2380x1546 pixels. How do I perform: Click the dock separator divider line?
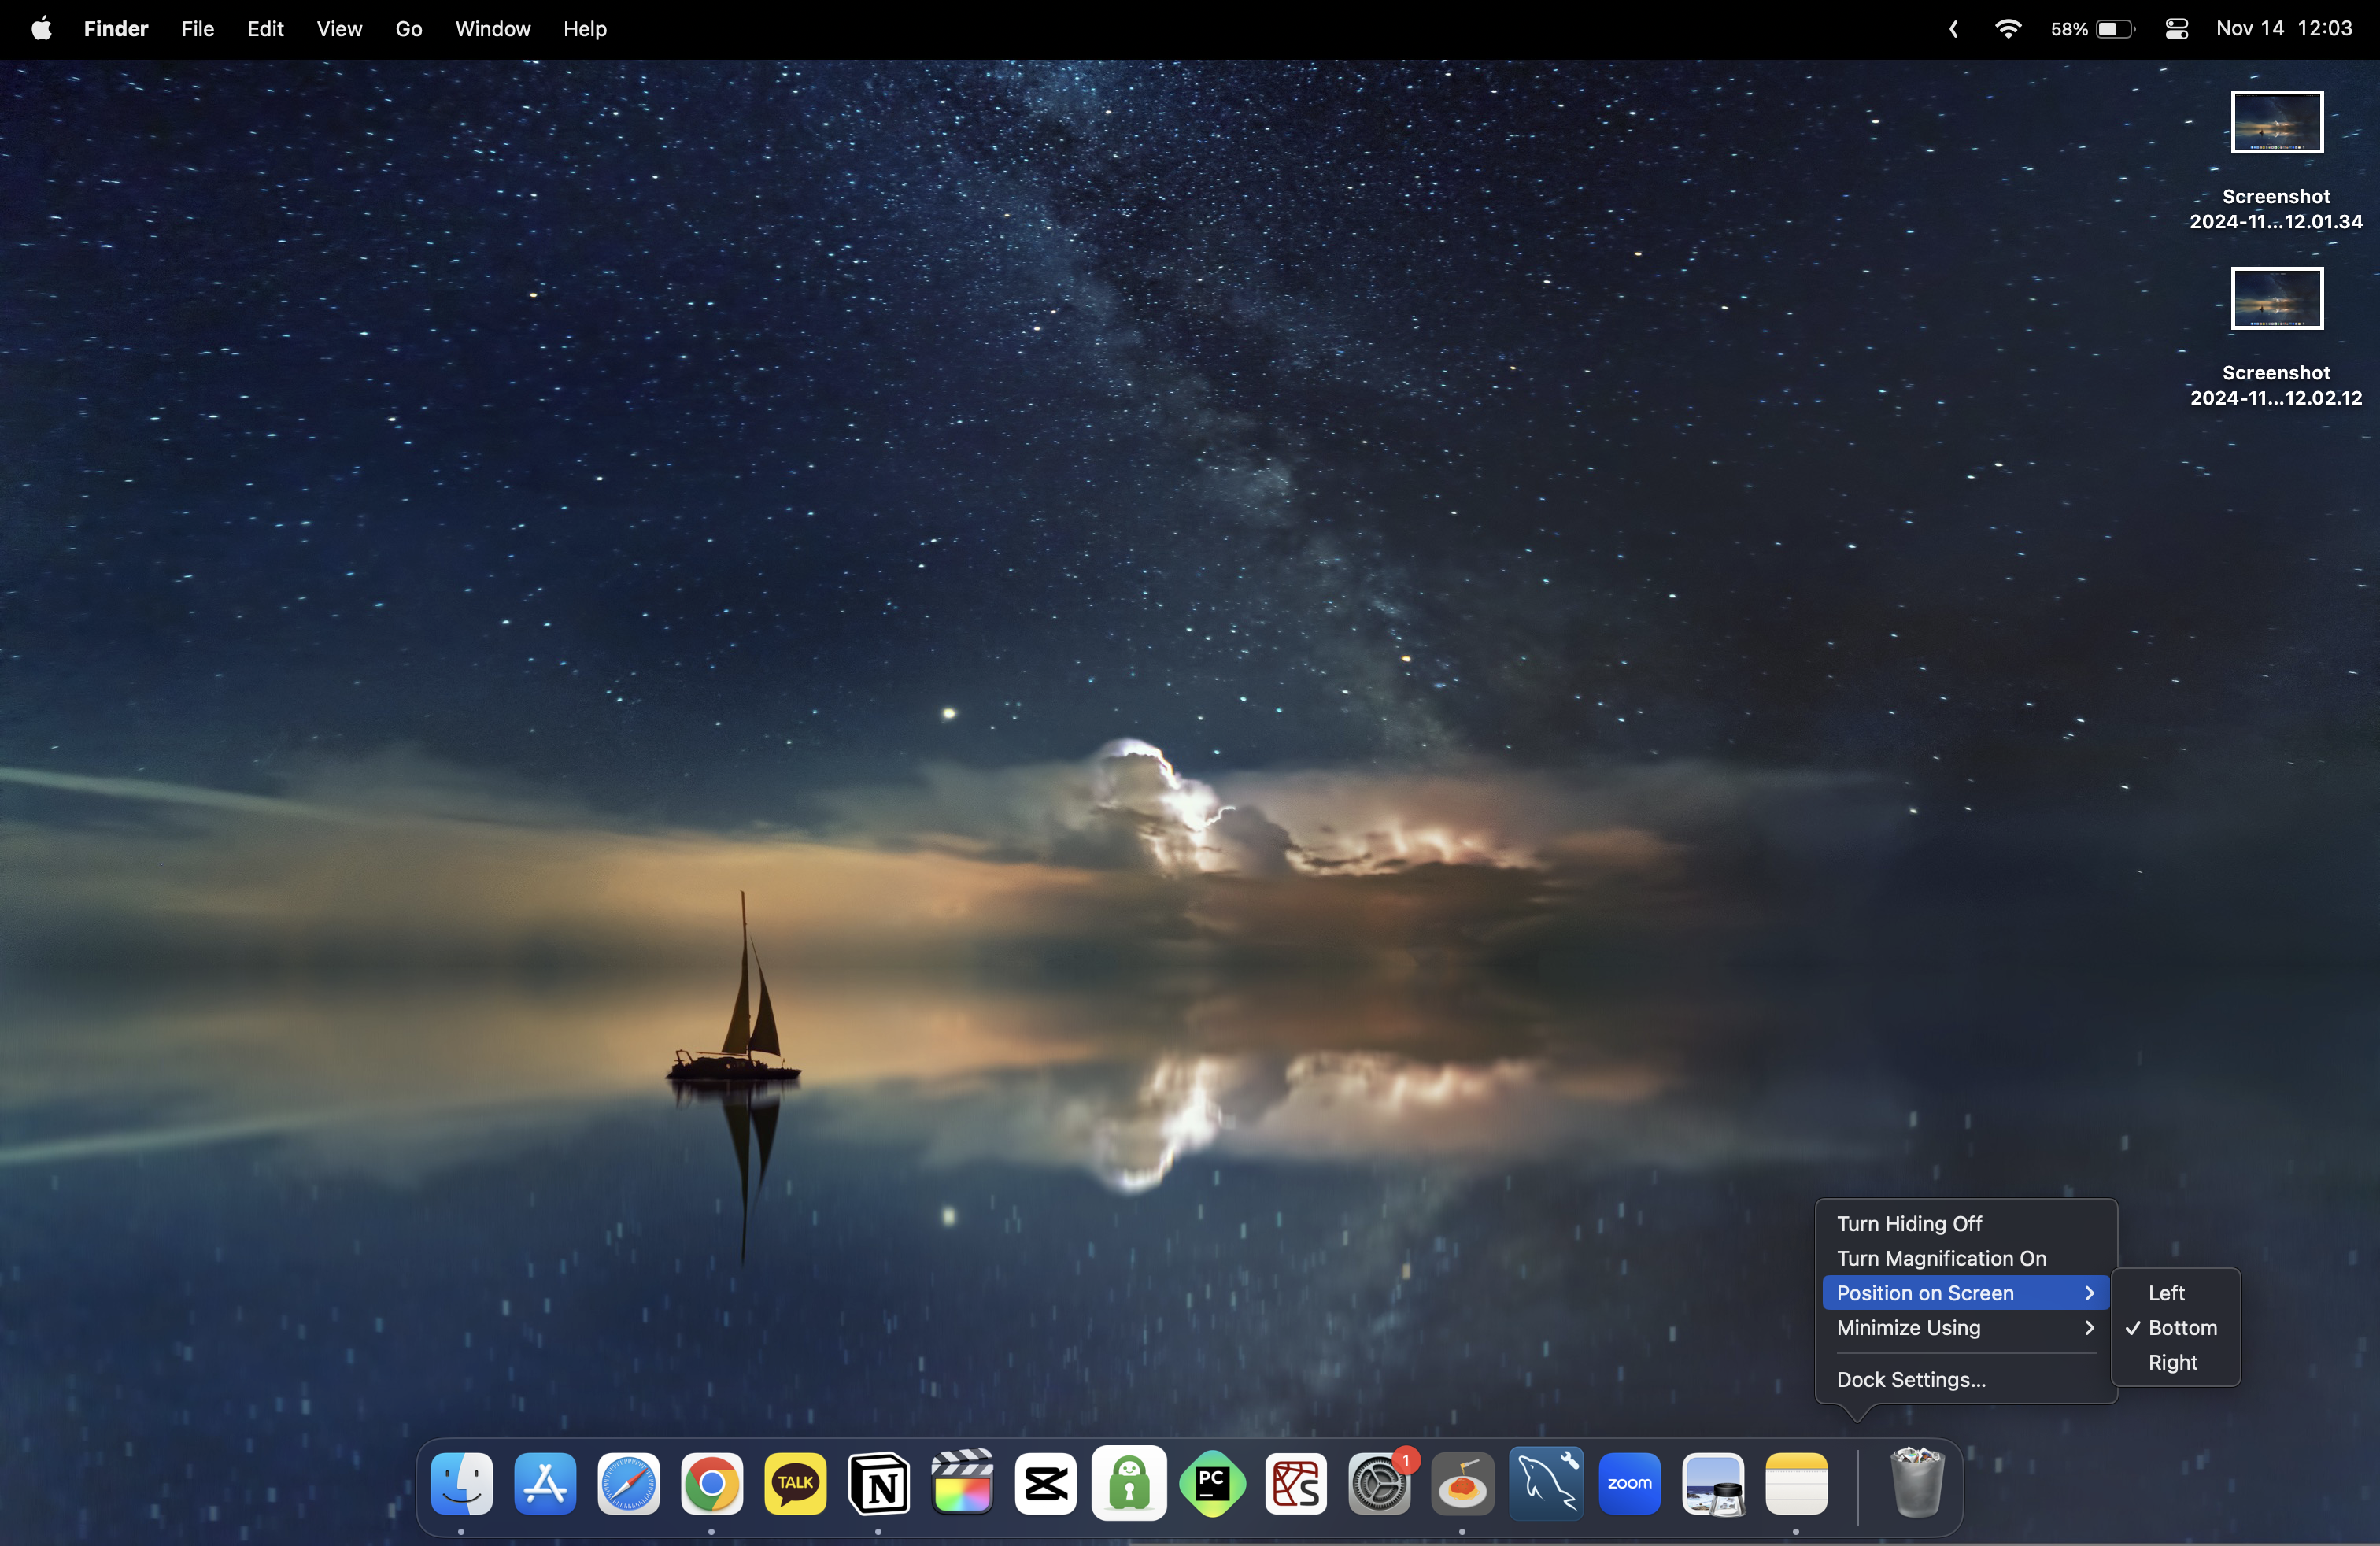click(1858, 1486)
